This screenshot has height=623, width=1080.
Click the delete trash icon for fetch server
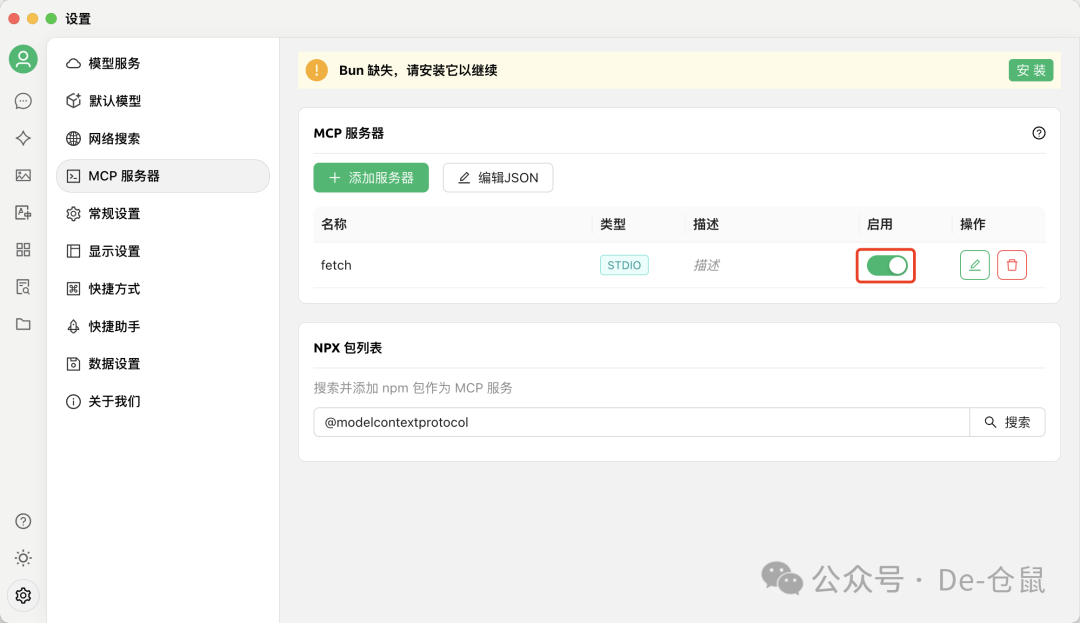pos(1012,264)
